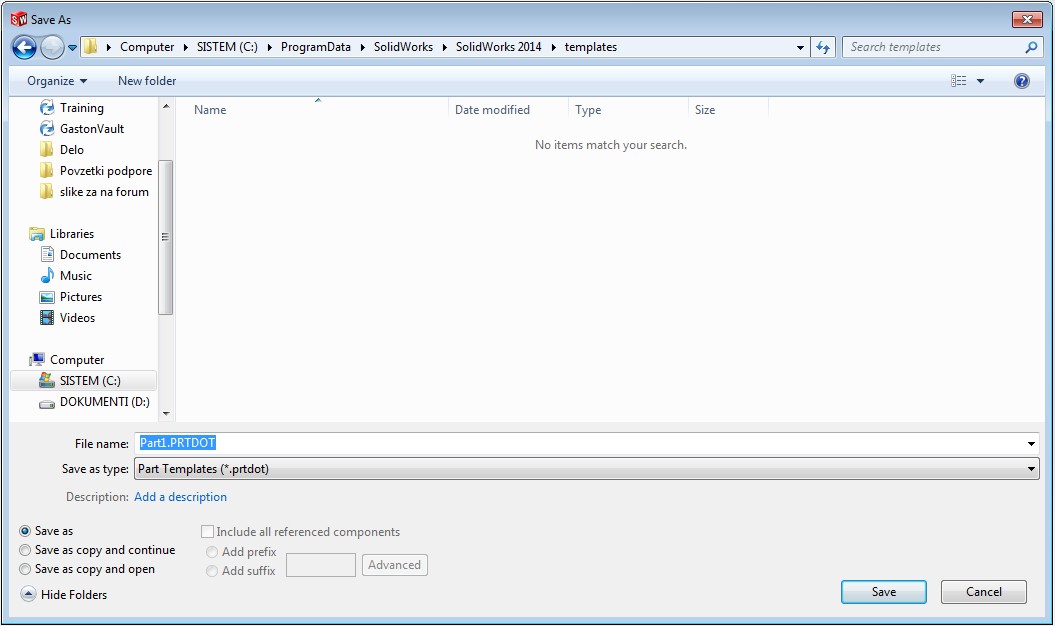Choose Save as copy and continue
This screenshot has height=626, width=1055.
(x=25, y=550)
